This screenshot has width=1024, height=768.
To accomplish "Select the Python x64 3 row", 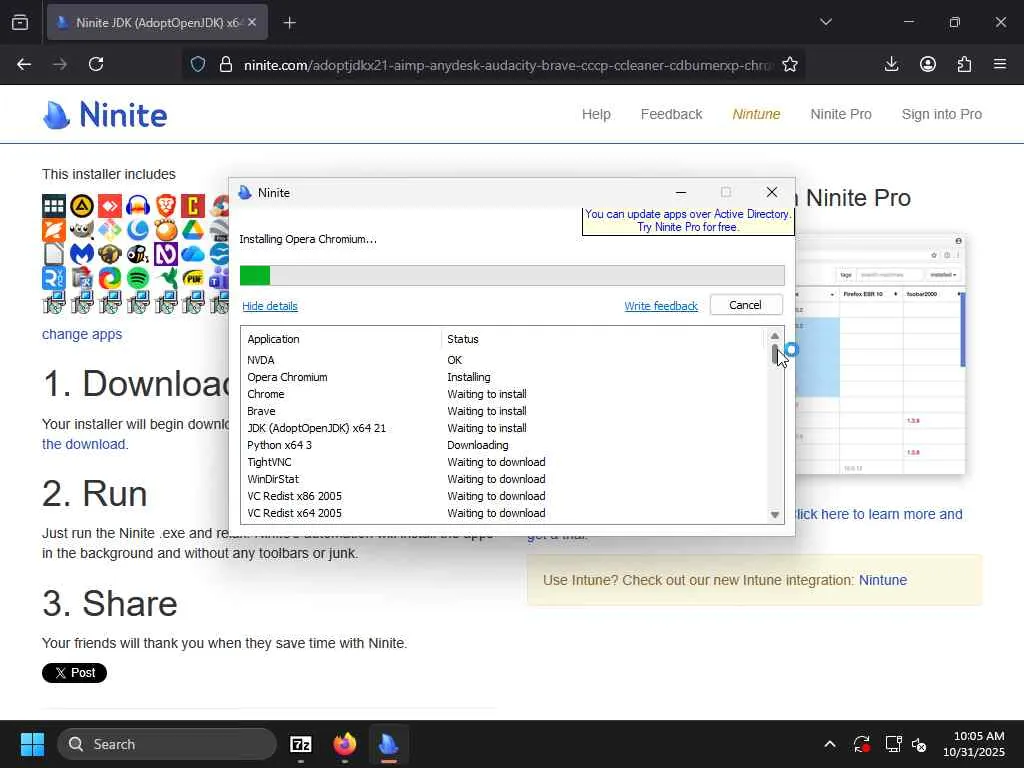I will (x=504, y=445).
